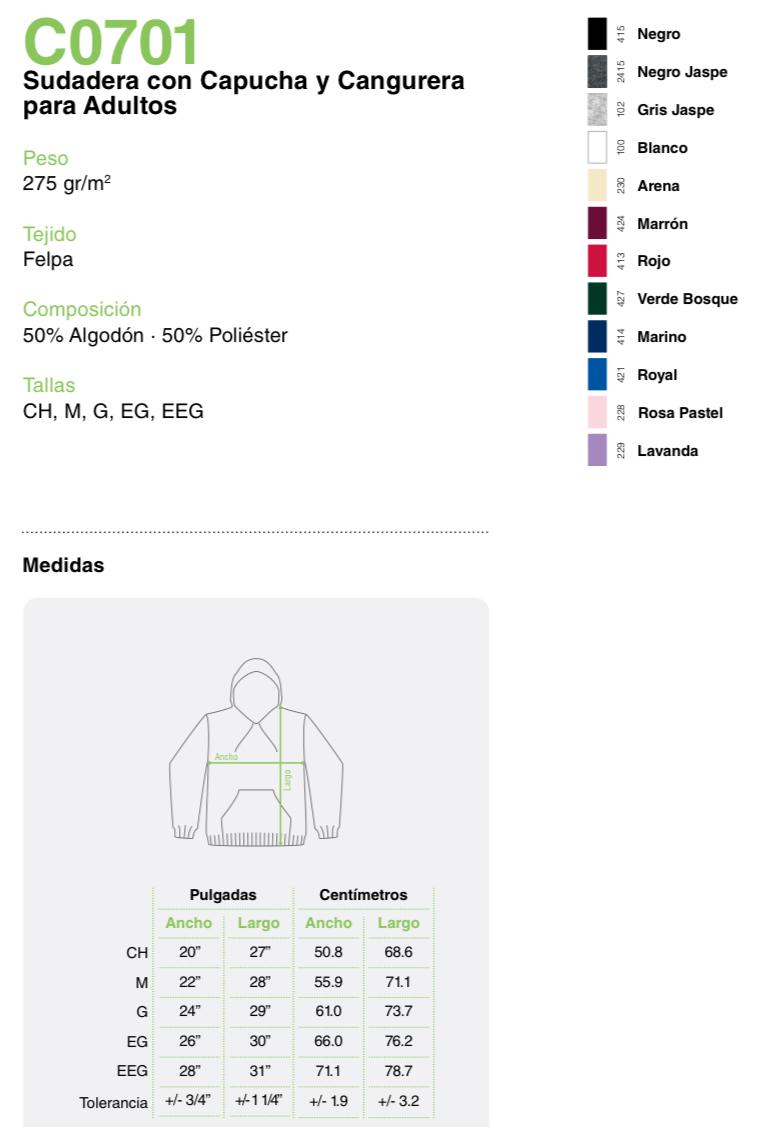This screenshot has height=1127, width=770.
Task: Select the Negro Jaspe dark heather swatch
Action: tap(597, 72)
